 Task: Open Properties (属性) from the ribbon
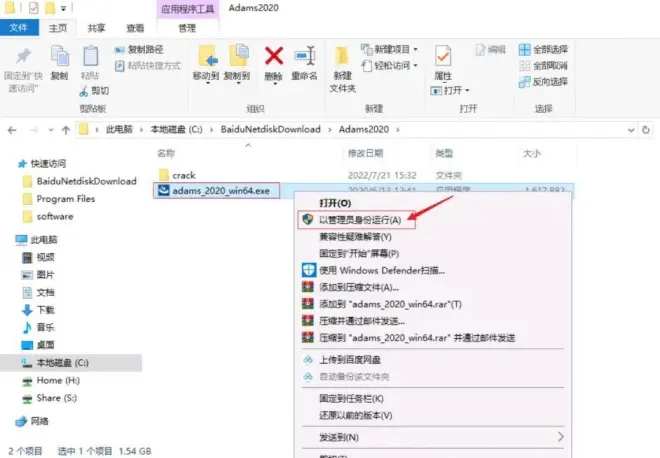tap(443, 61)
